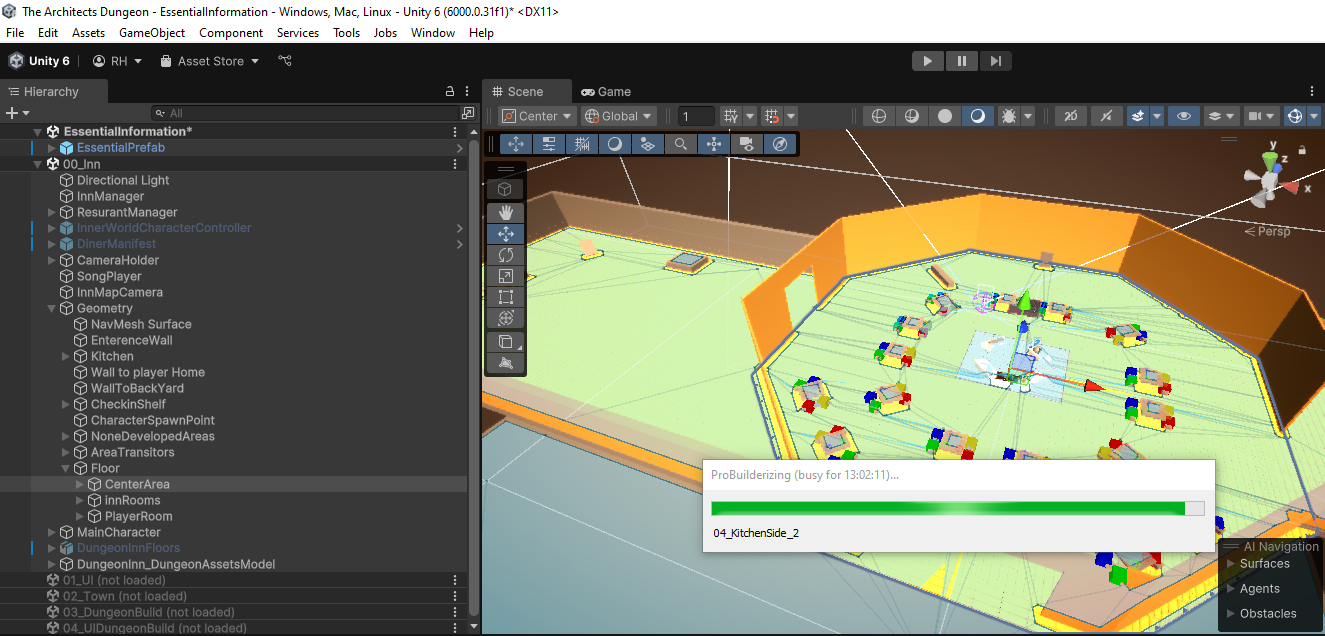Collapse the Geometry tree node
This screenshot has height=636, width=1325.
pos(52,308)
